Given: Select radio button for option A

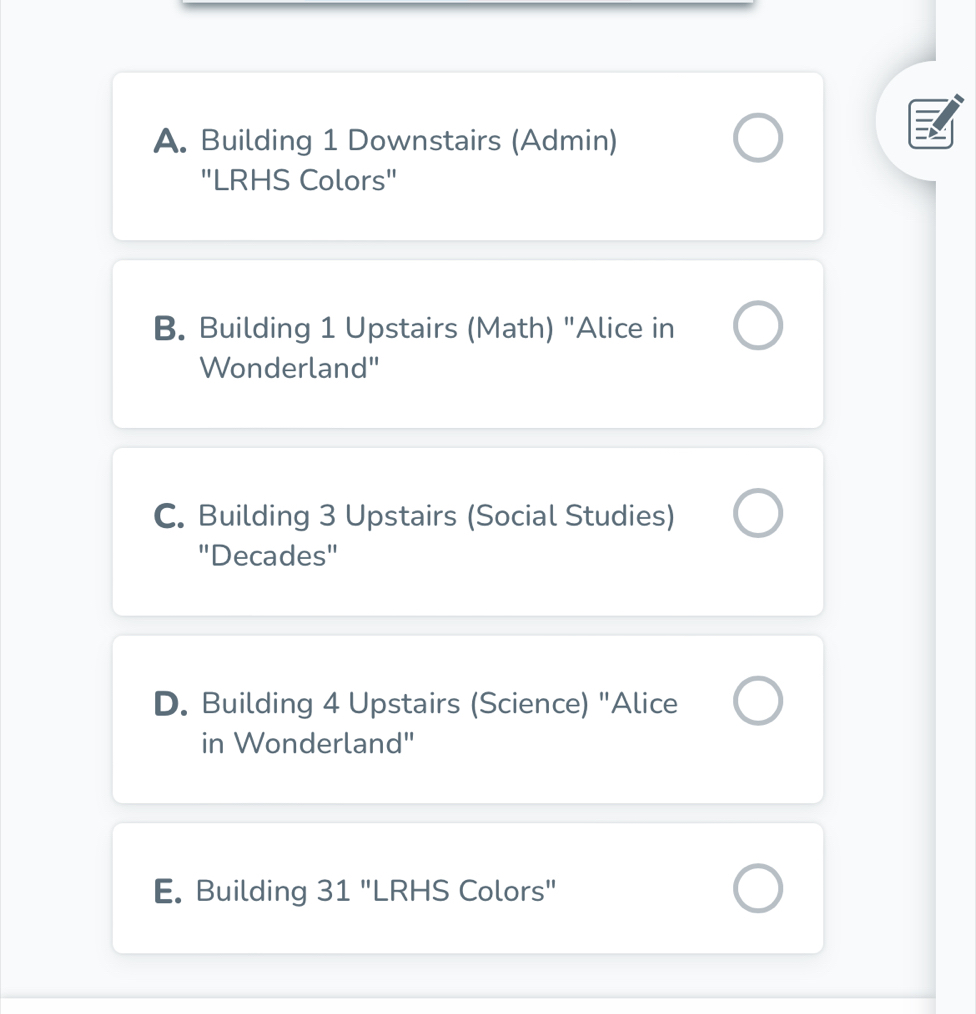Looking at the screenshot, I should click(758, 138).
